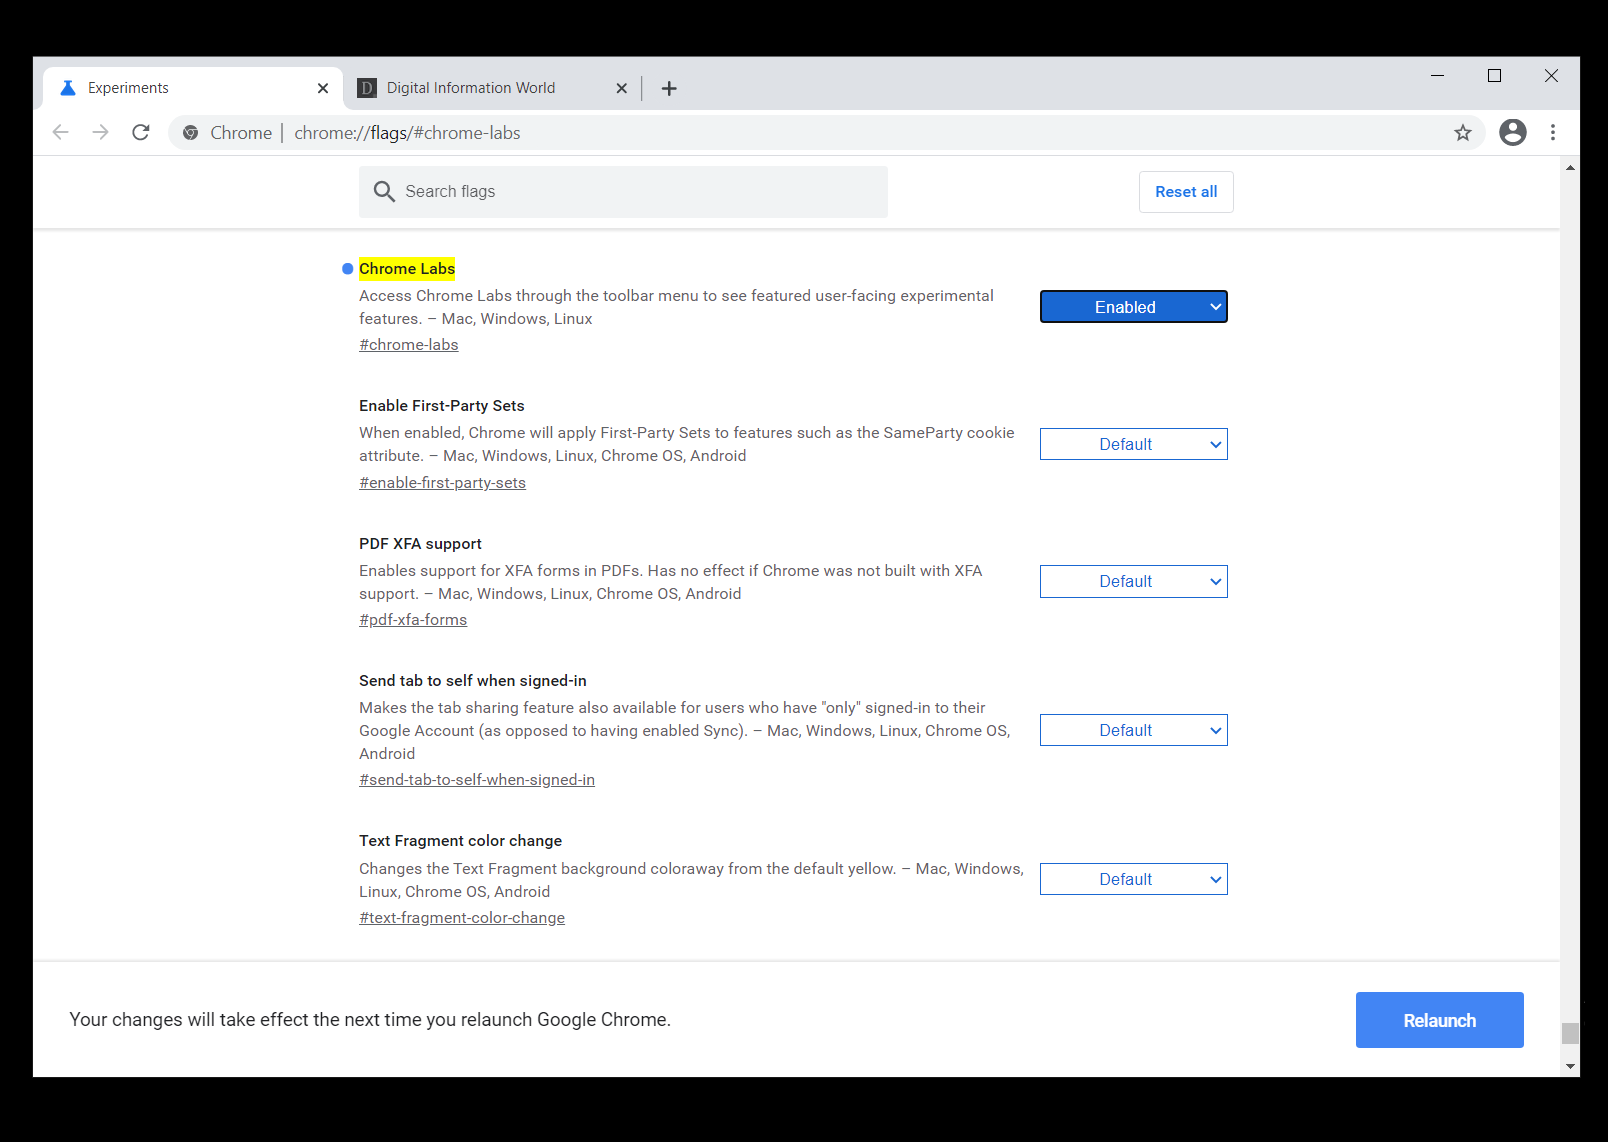Click the back navigation arrow
The image size is (1608, 1142).
60,132
